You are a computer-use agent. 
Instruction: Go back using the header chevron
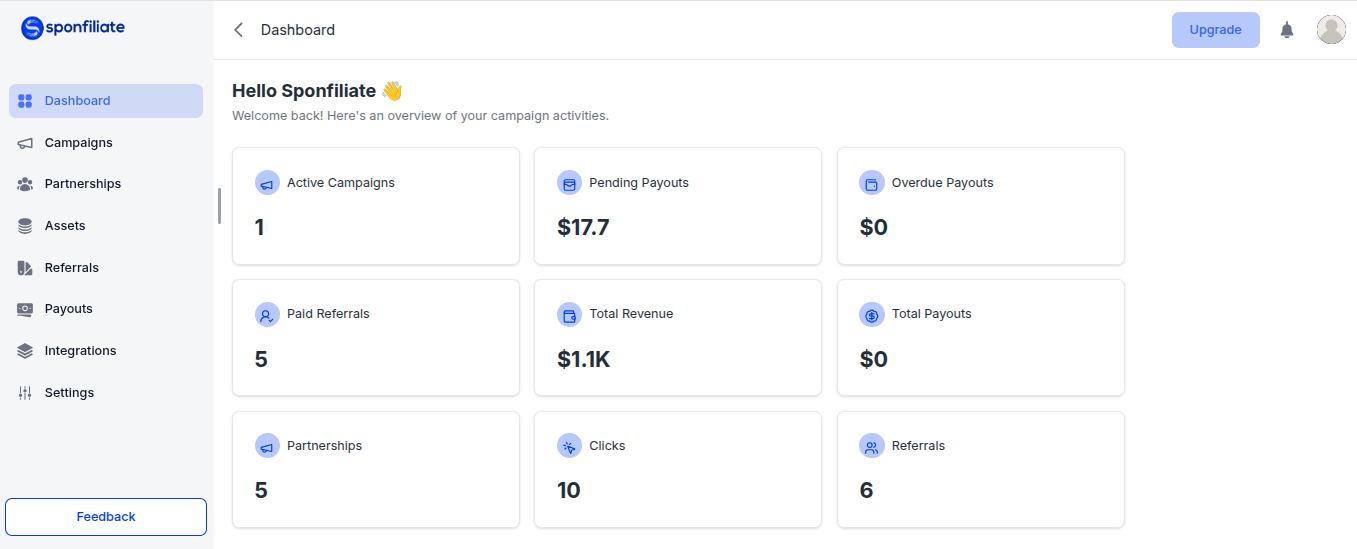click(238, 30)
